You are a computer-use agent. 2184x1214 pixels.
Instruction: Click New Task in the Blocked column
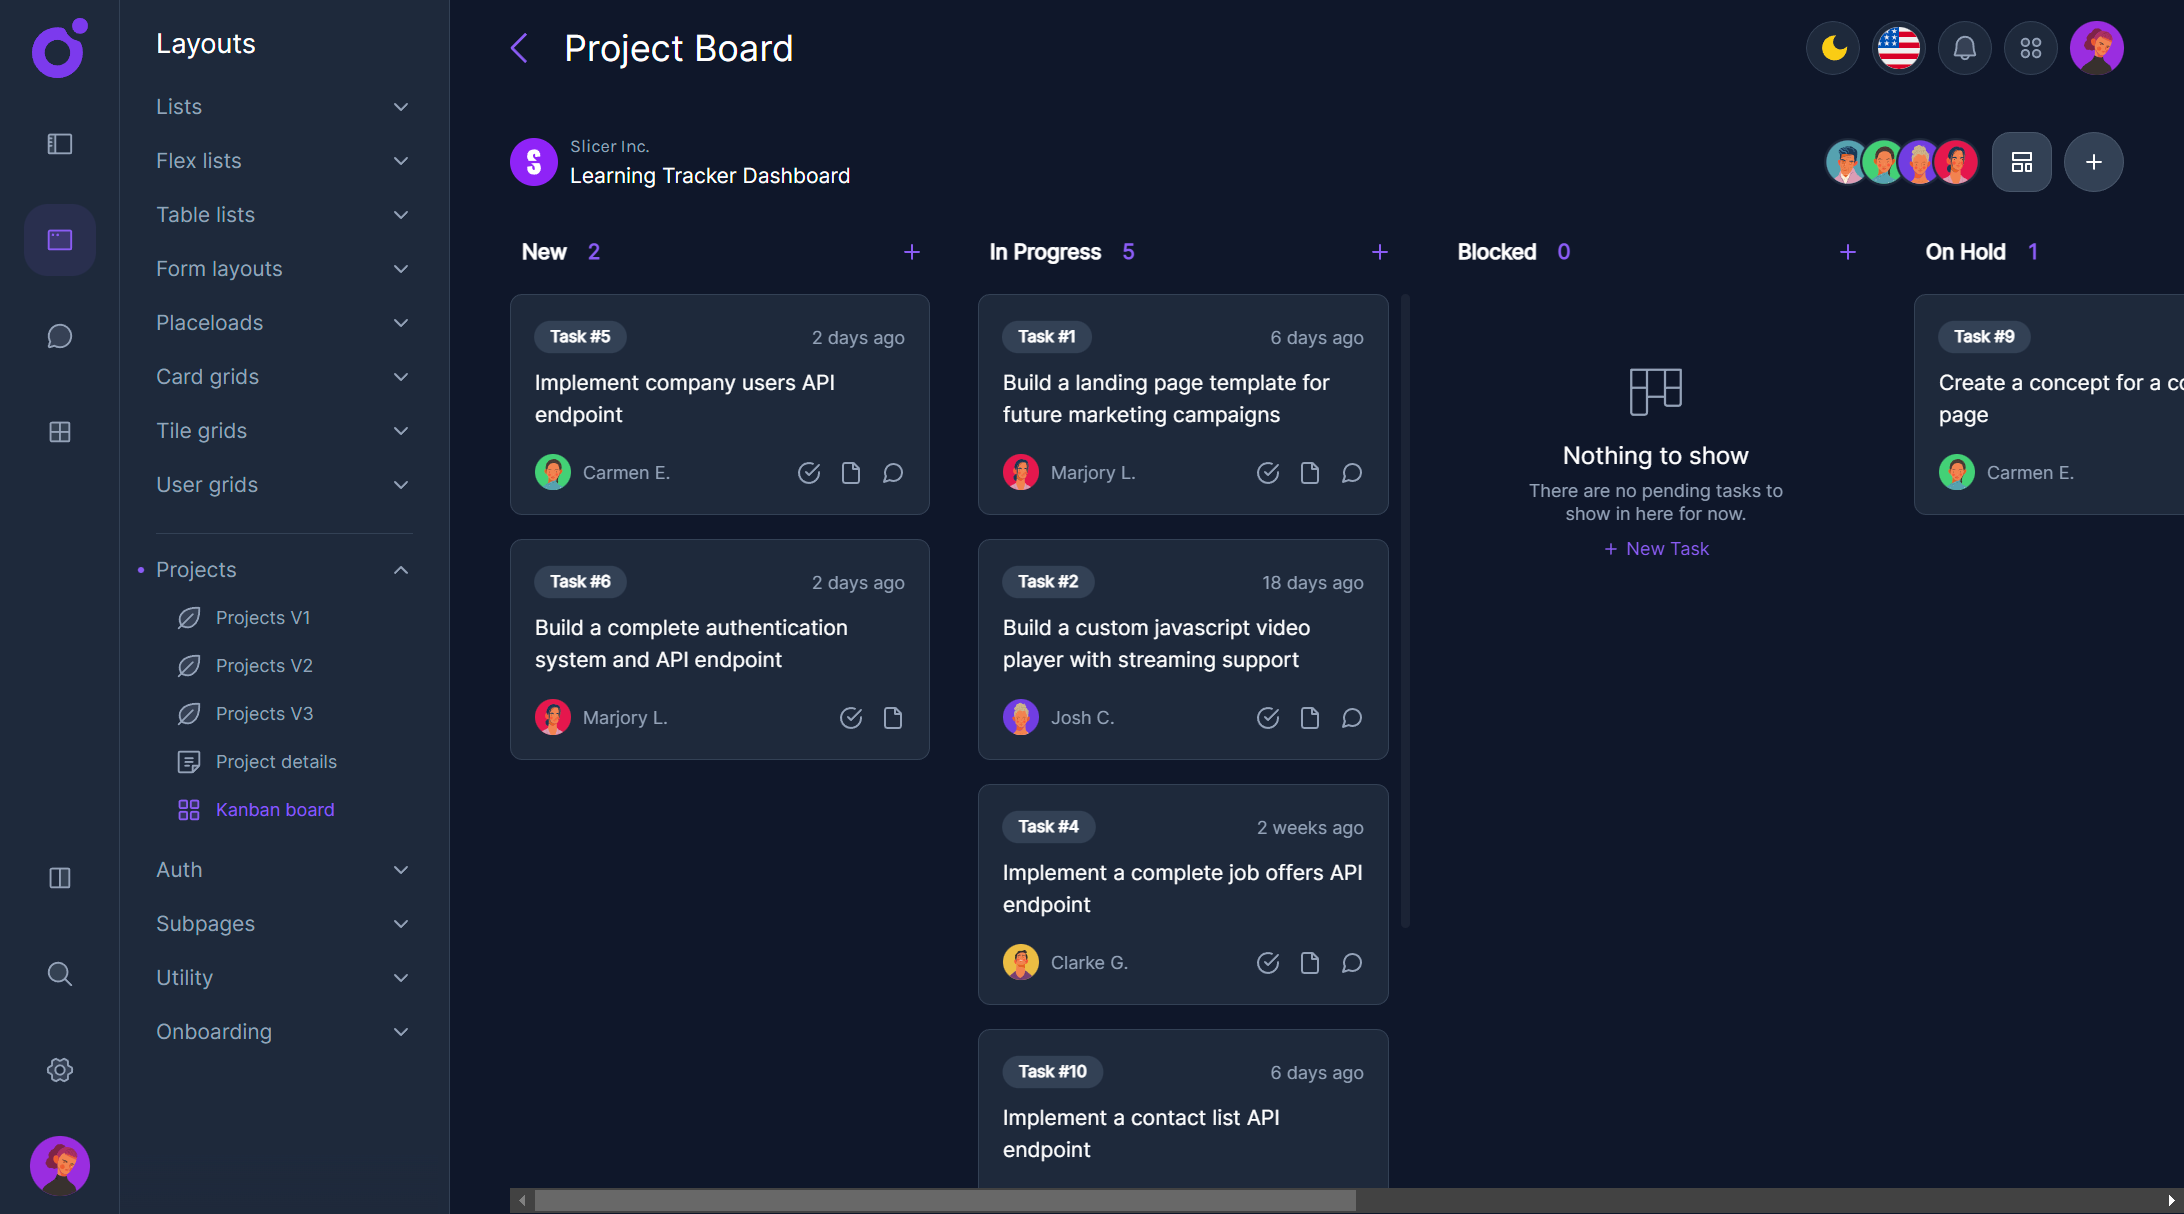click(1655, 548)
